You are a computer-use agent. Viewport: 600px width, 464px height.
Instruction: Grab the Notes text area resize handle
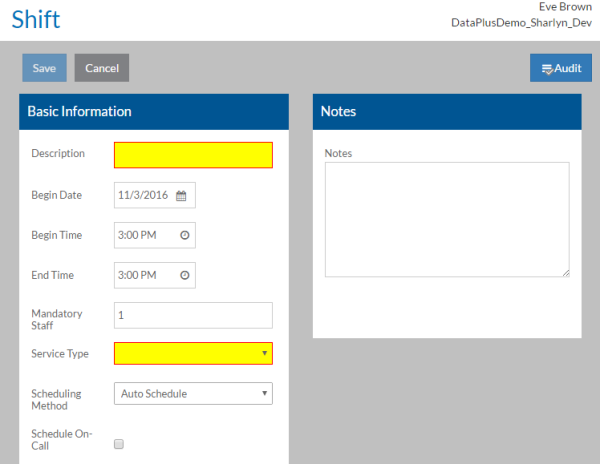565,272
